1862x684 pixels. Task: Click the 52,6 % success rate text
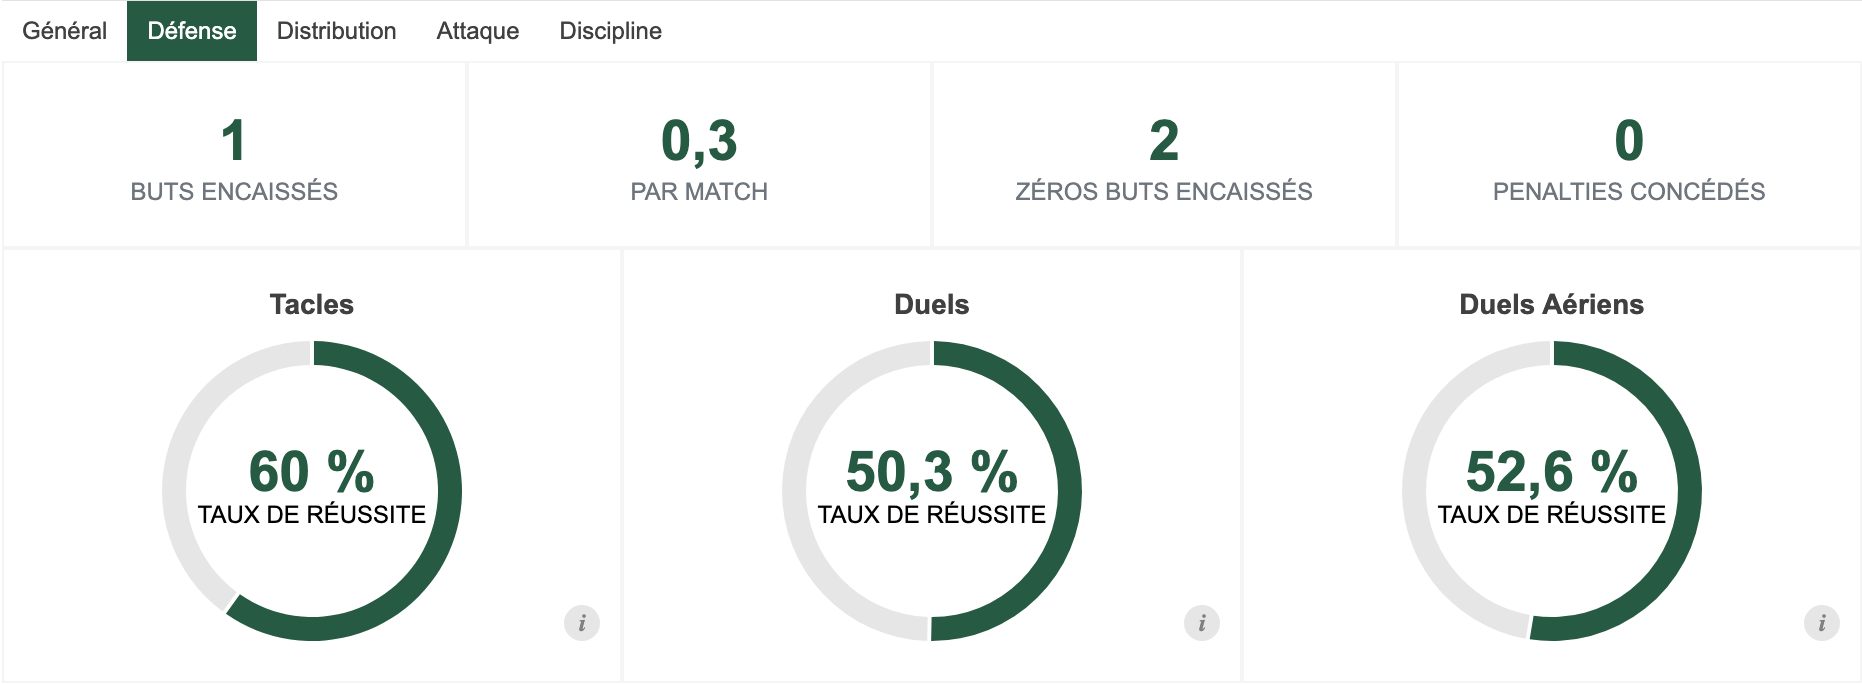pyautogui.click(x=1552, y=472)
